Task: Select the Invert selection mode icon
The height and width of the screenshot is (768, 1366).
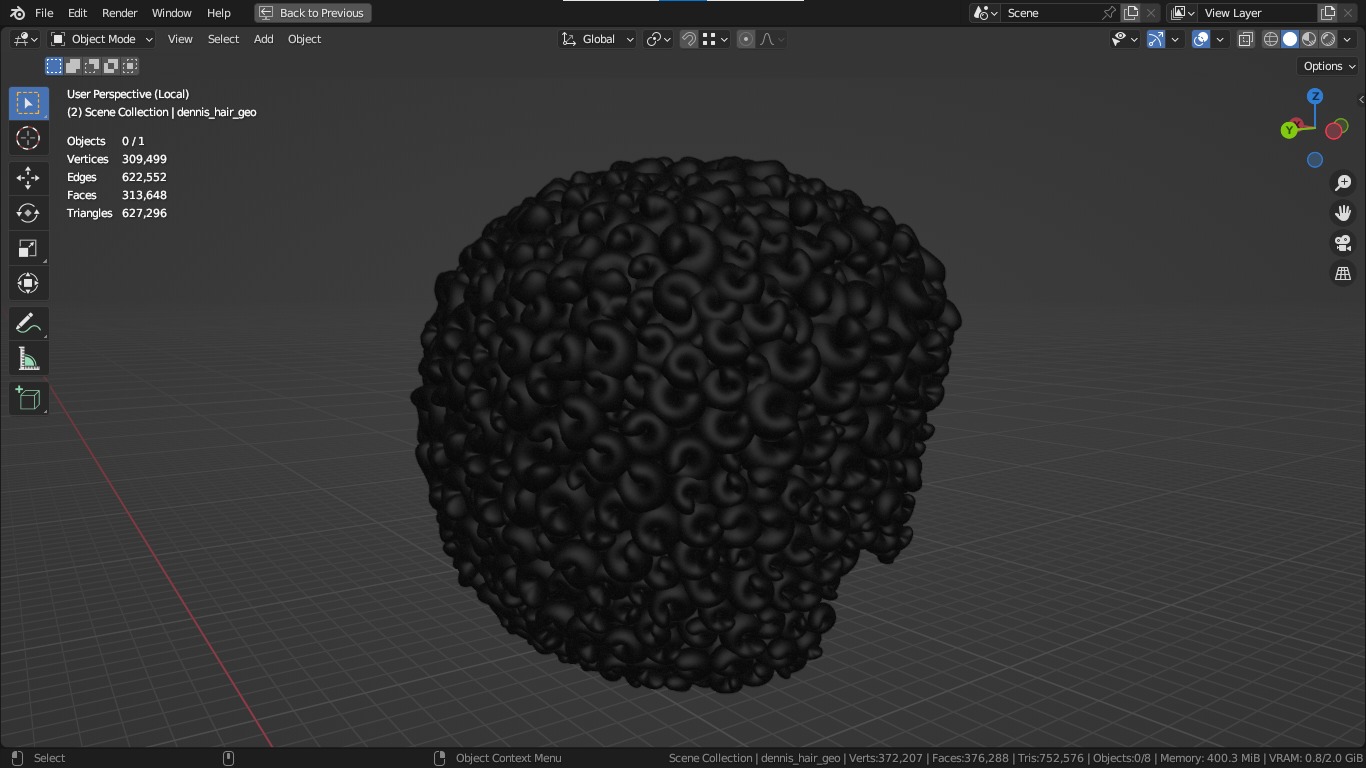Action: coord(111,66)
